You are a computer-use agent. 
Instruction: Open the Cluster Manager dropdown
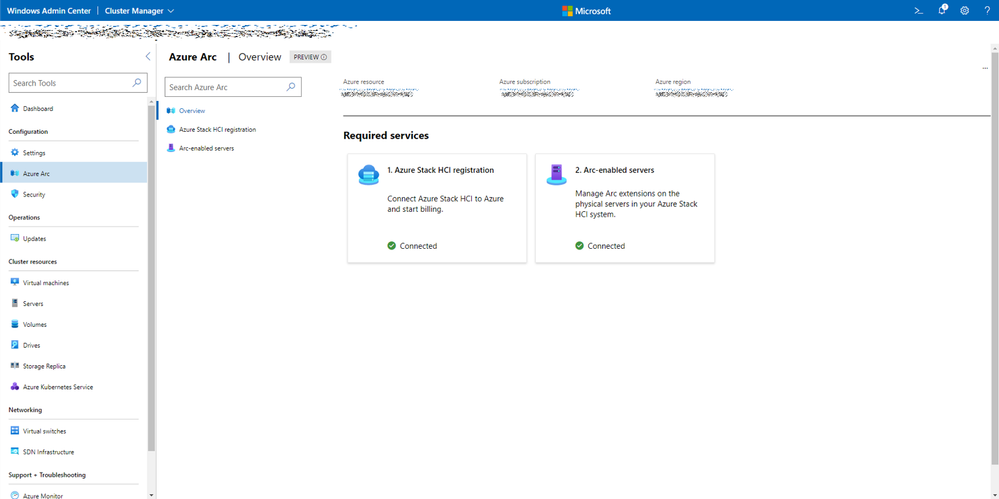point(140,11)
